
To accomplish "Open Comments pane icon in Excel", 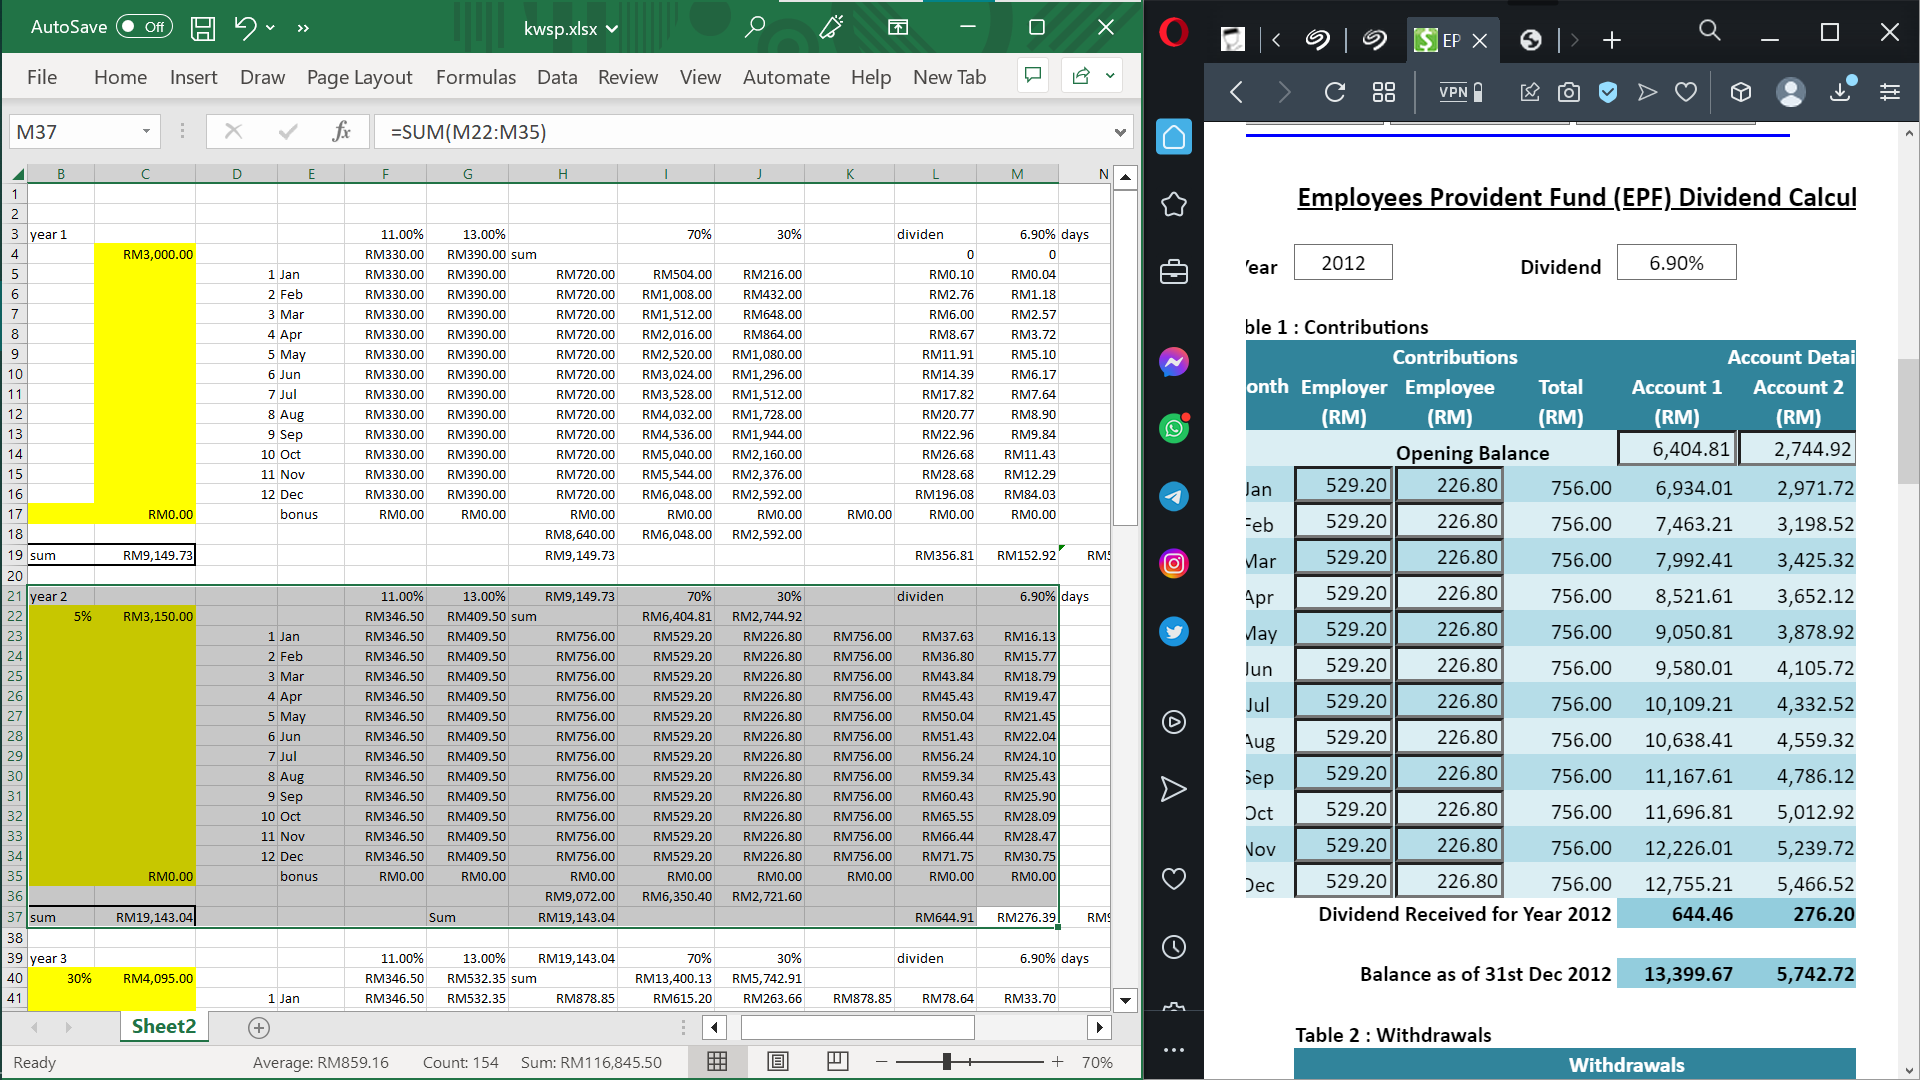I will coord(1033,76).
